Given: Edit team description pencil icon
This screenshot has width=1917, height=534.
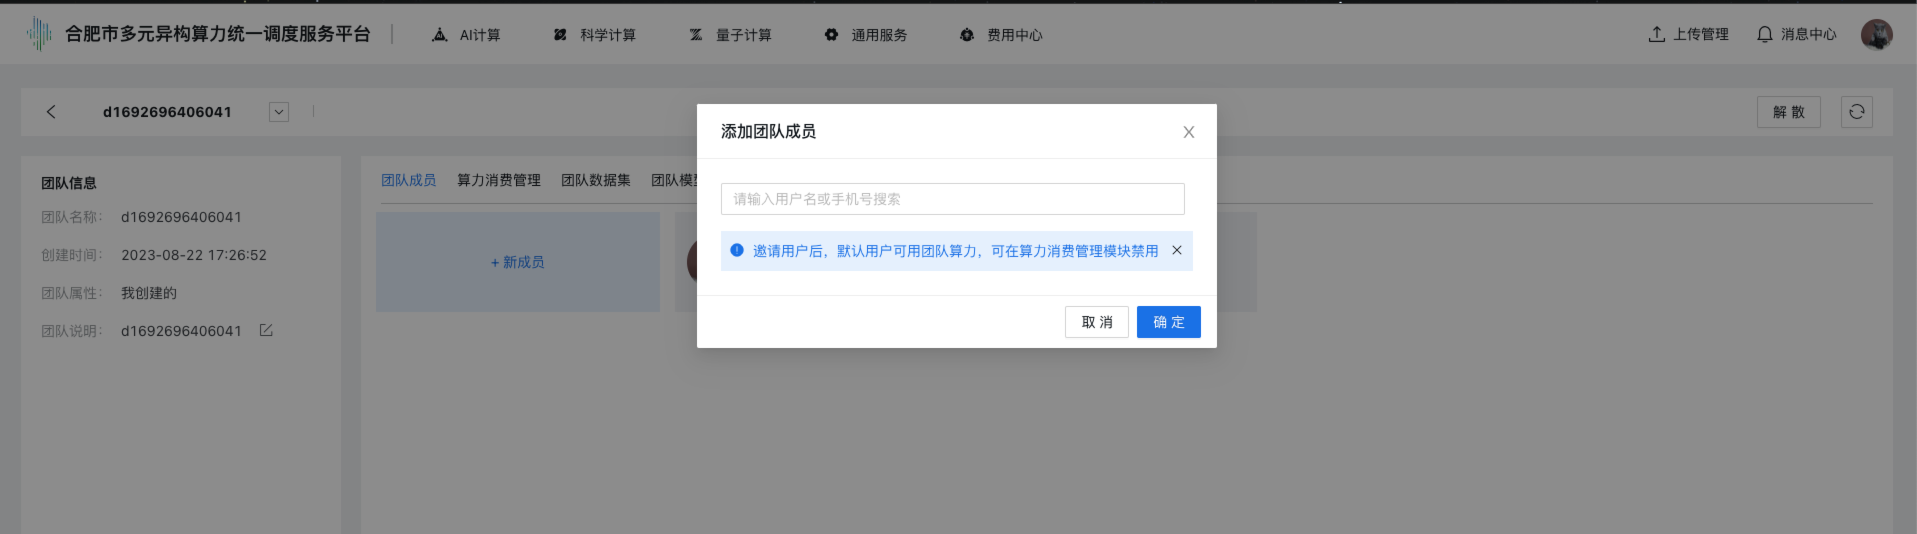Looking at the screenshot, I should [266, 330].
